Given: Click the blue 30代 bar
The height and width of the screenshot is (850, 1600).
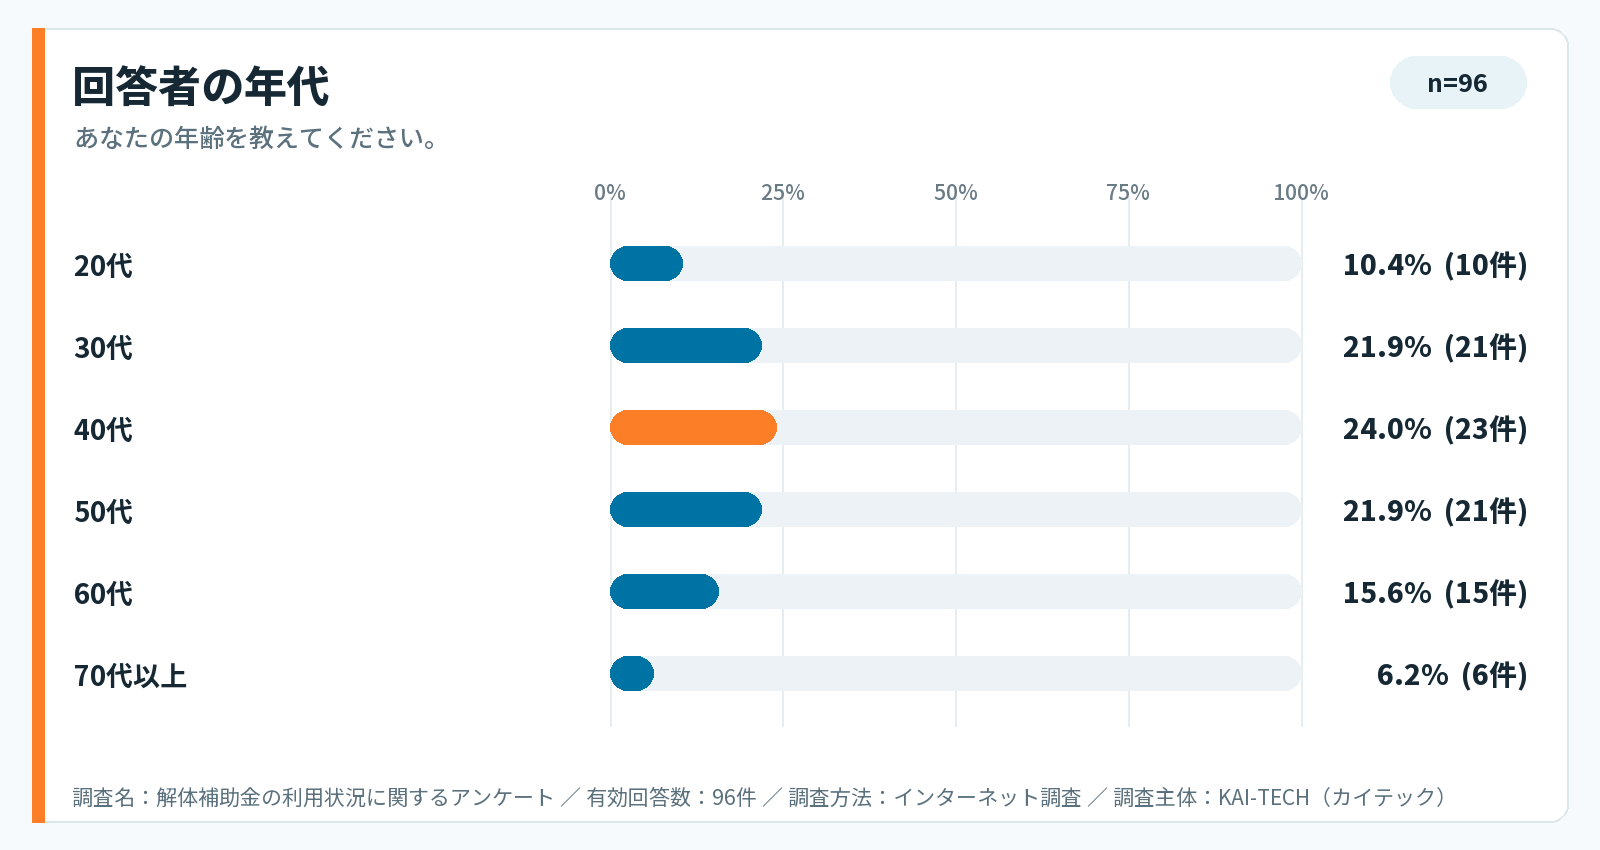Looking at the screenshot, I should point(686,346).
